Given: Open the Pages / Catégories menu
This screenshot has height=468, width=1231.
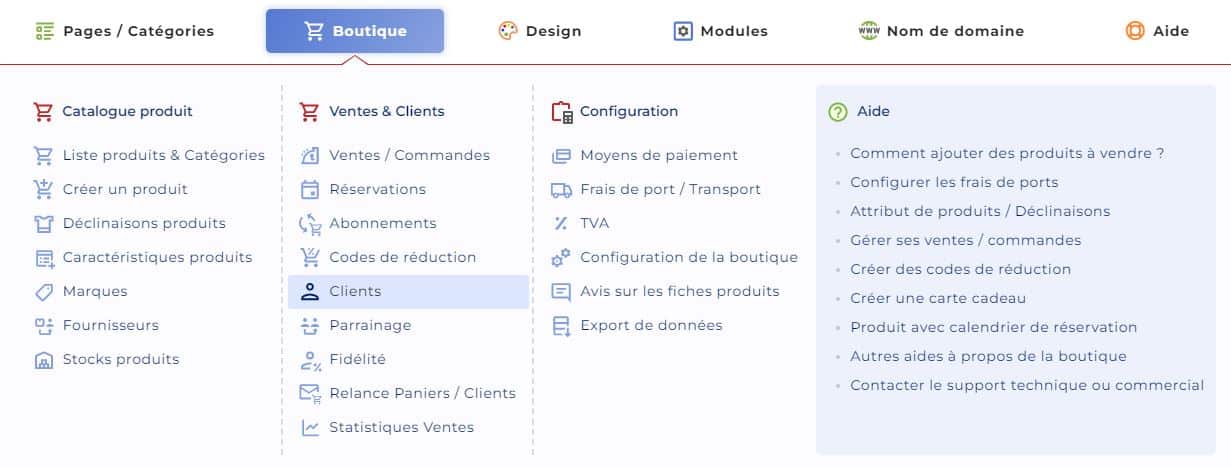Looking at the screenshot, I should [125, 31].
